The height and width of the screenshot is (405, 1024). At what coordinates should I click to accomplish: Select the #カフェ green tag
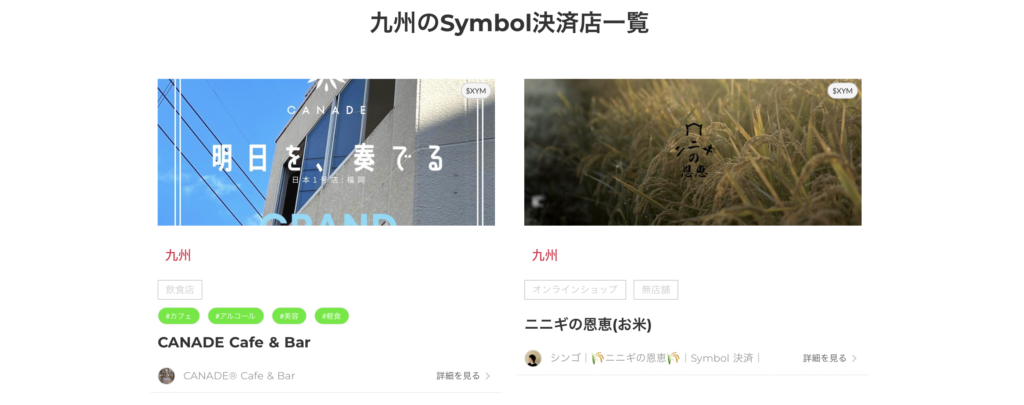click(178, 316)
